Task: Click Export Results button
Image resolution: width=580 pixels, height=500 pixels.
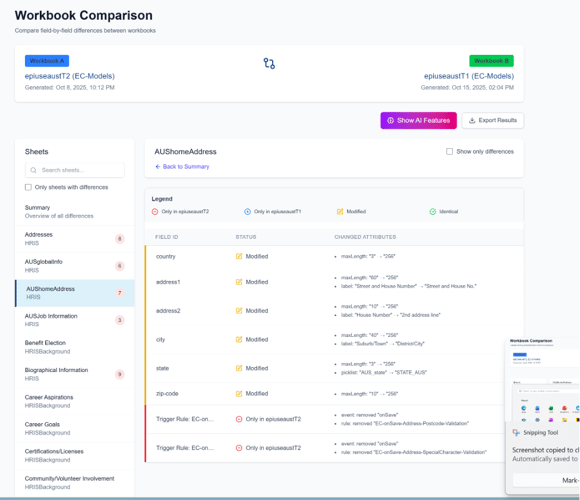Action: point(493,120)
